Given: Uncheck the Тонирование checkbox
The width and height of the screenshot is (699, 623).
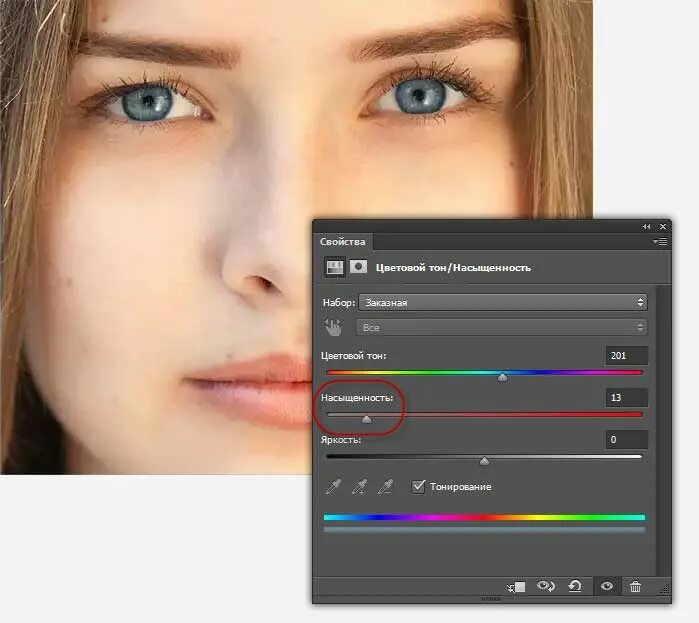Looking at the screenshot, I should click(x=418, y=486).
